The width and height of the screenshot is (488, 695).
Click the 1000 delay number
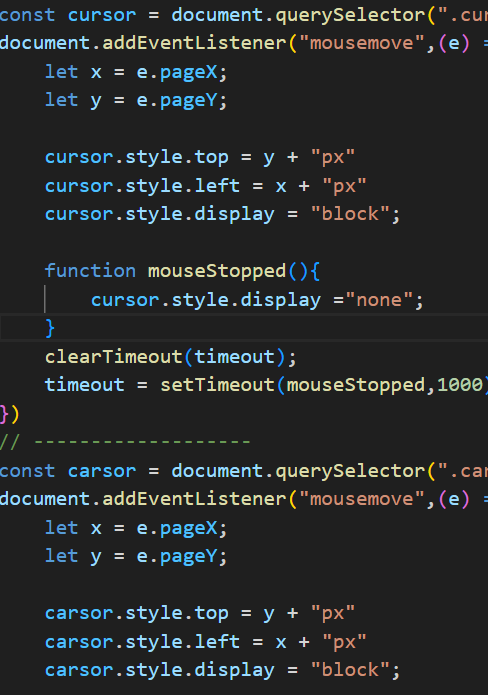pos(460,385)
